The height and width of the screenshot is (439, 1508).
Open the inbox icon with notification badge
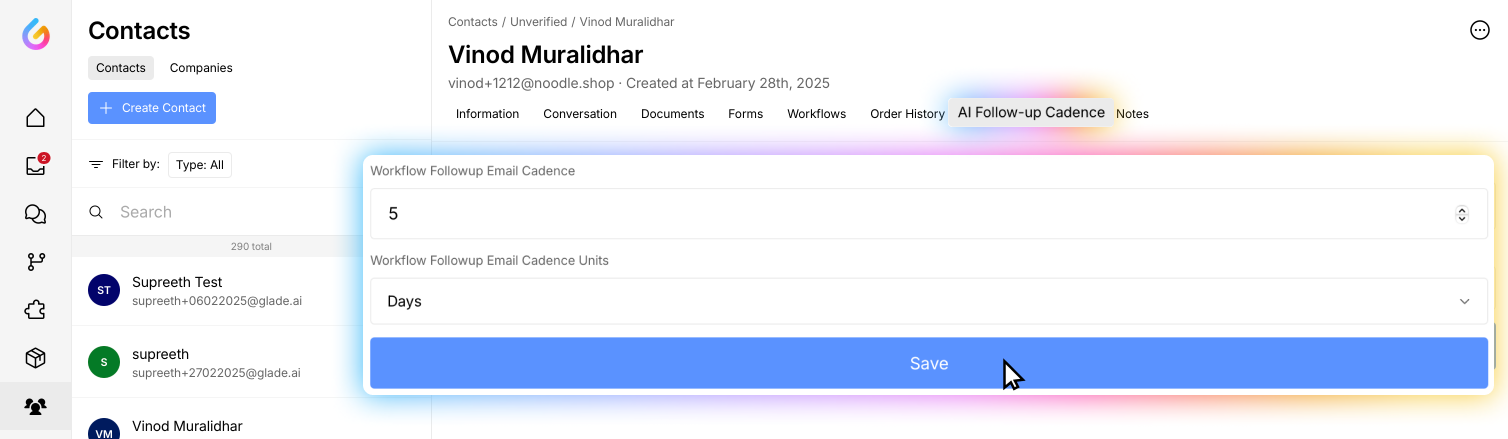36,166
